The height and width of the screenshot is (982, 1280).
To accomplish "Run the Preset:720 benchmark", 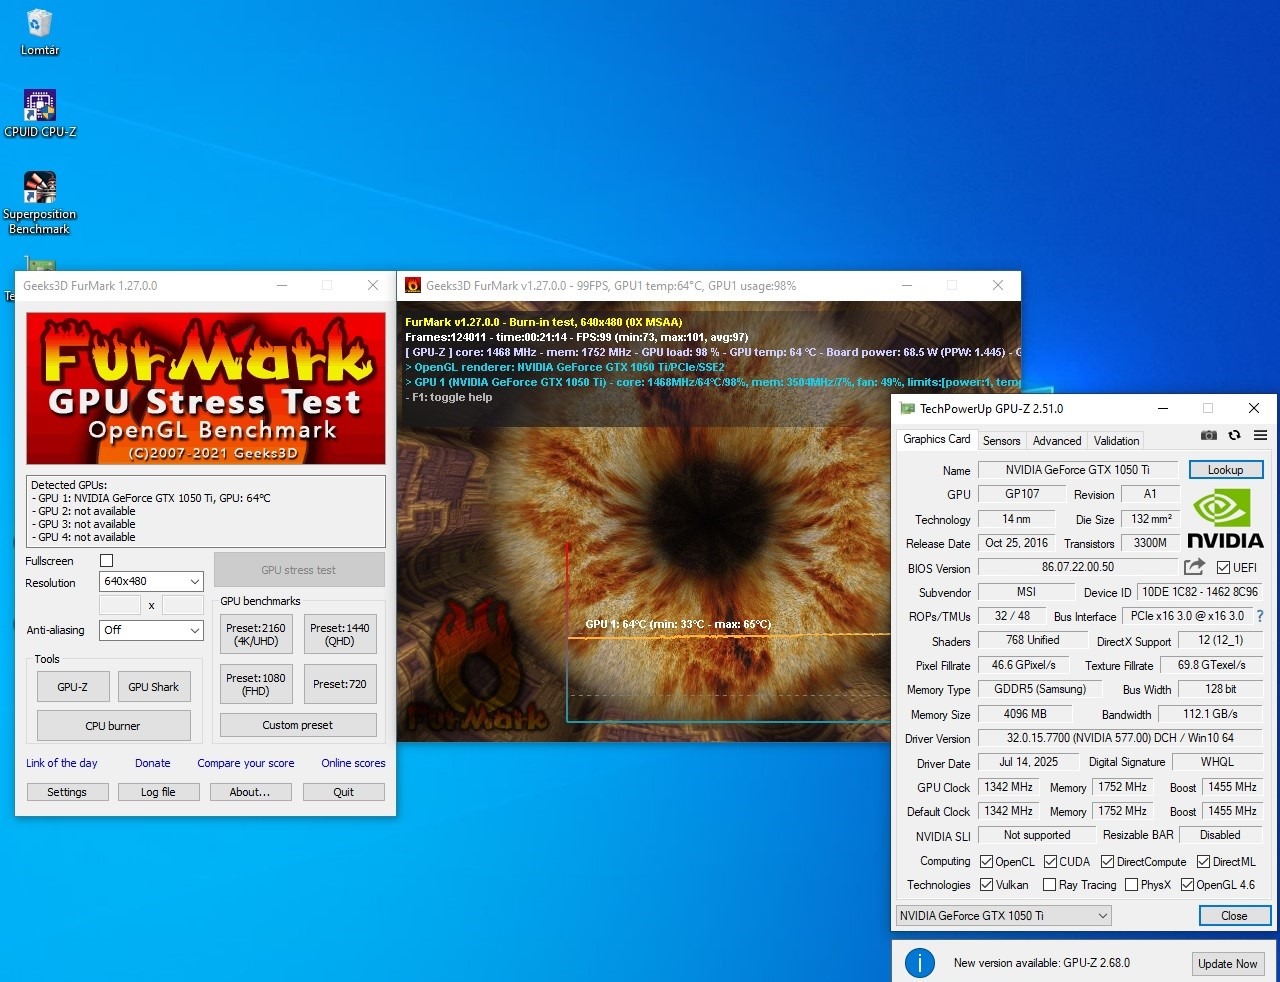I will point(340,684).
